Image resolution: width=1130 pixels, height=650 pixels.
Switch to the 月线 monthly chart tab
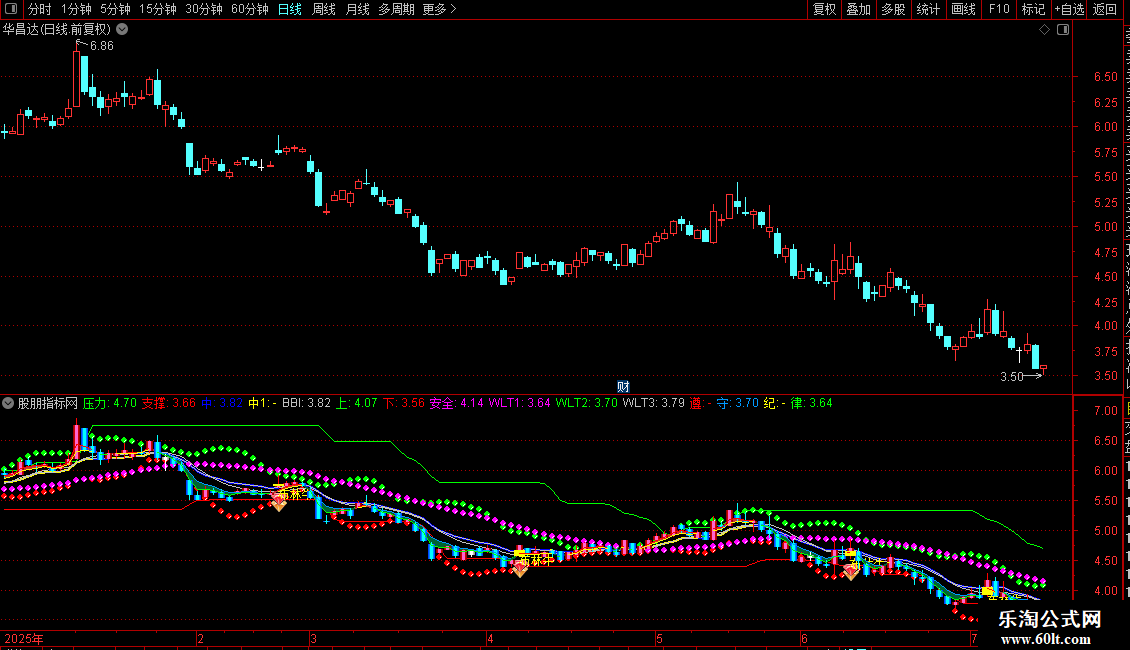(x=357, y=9)
